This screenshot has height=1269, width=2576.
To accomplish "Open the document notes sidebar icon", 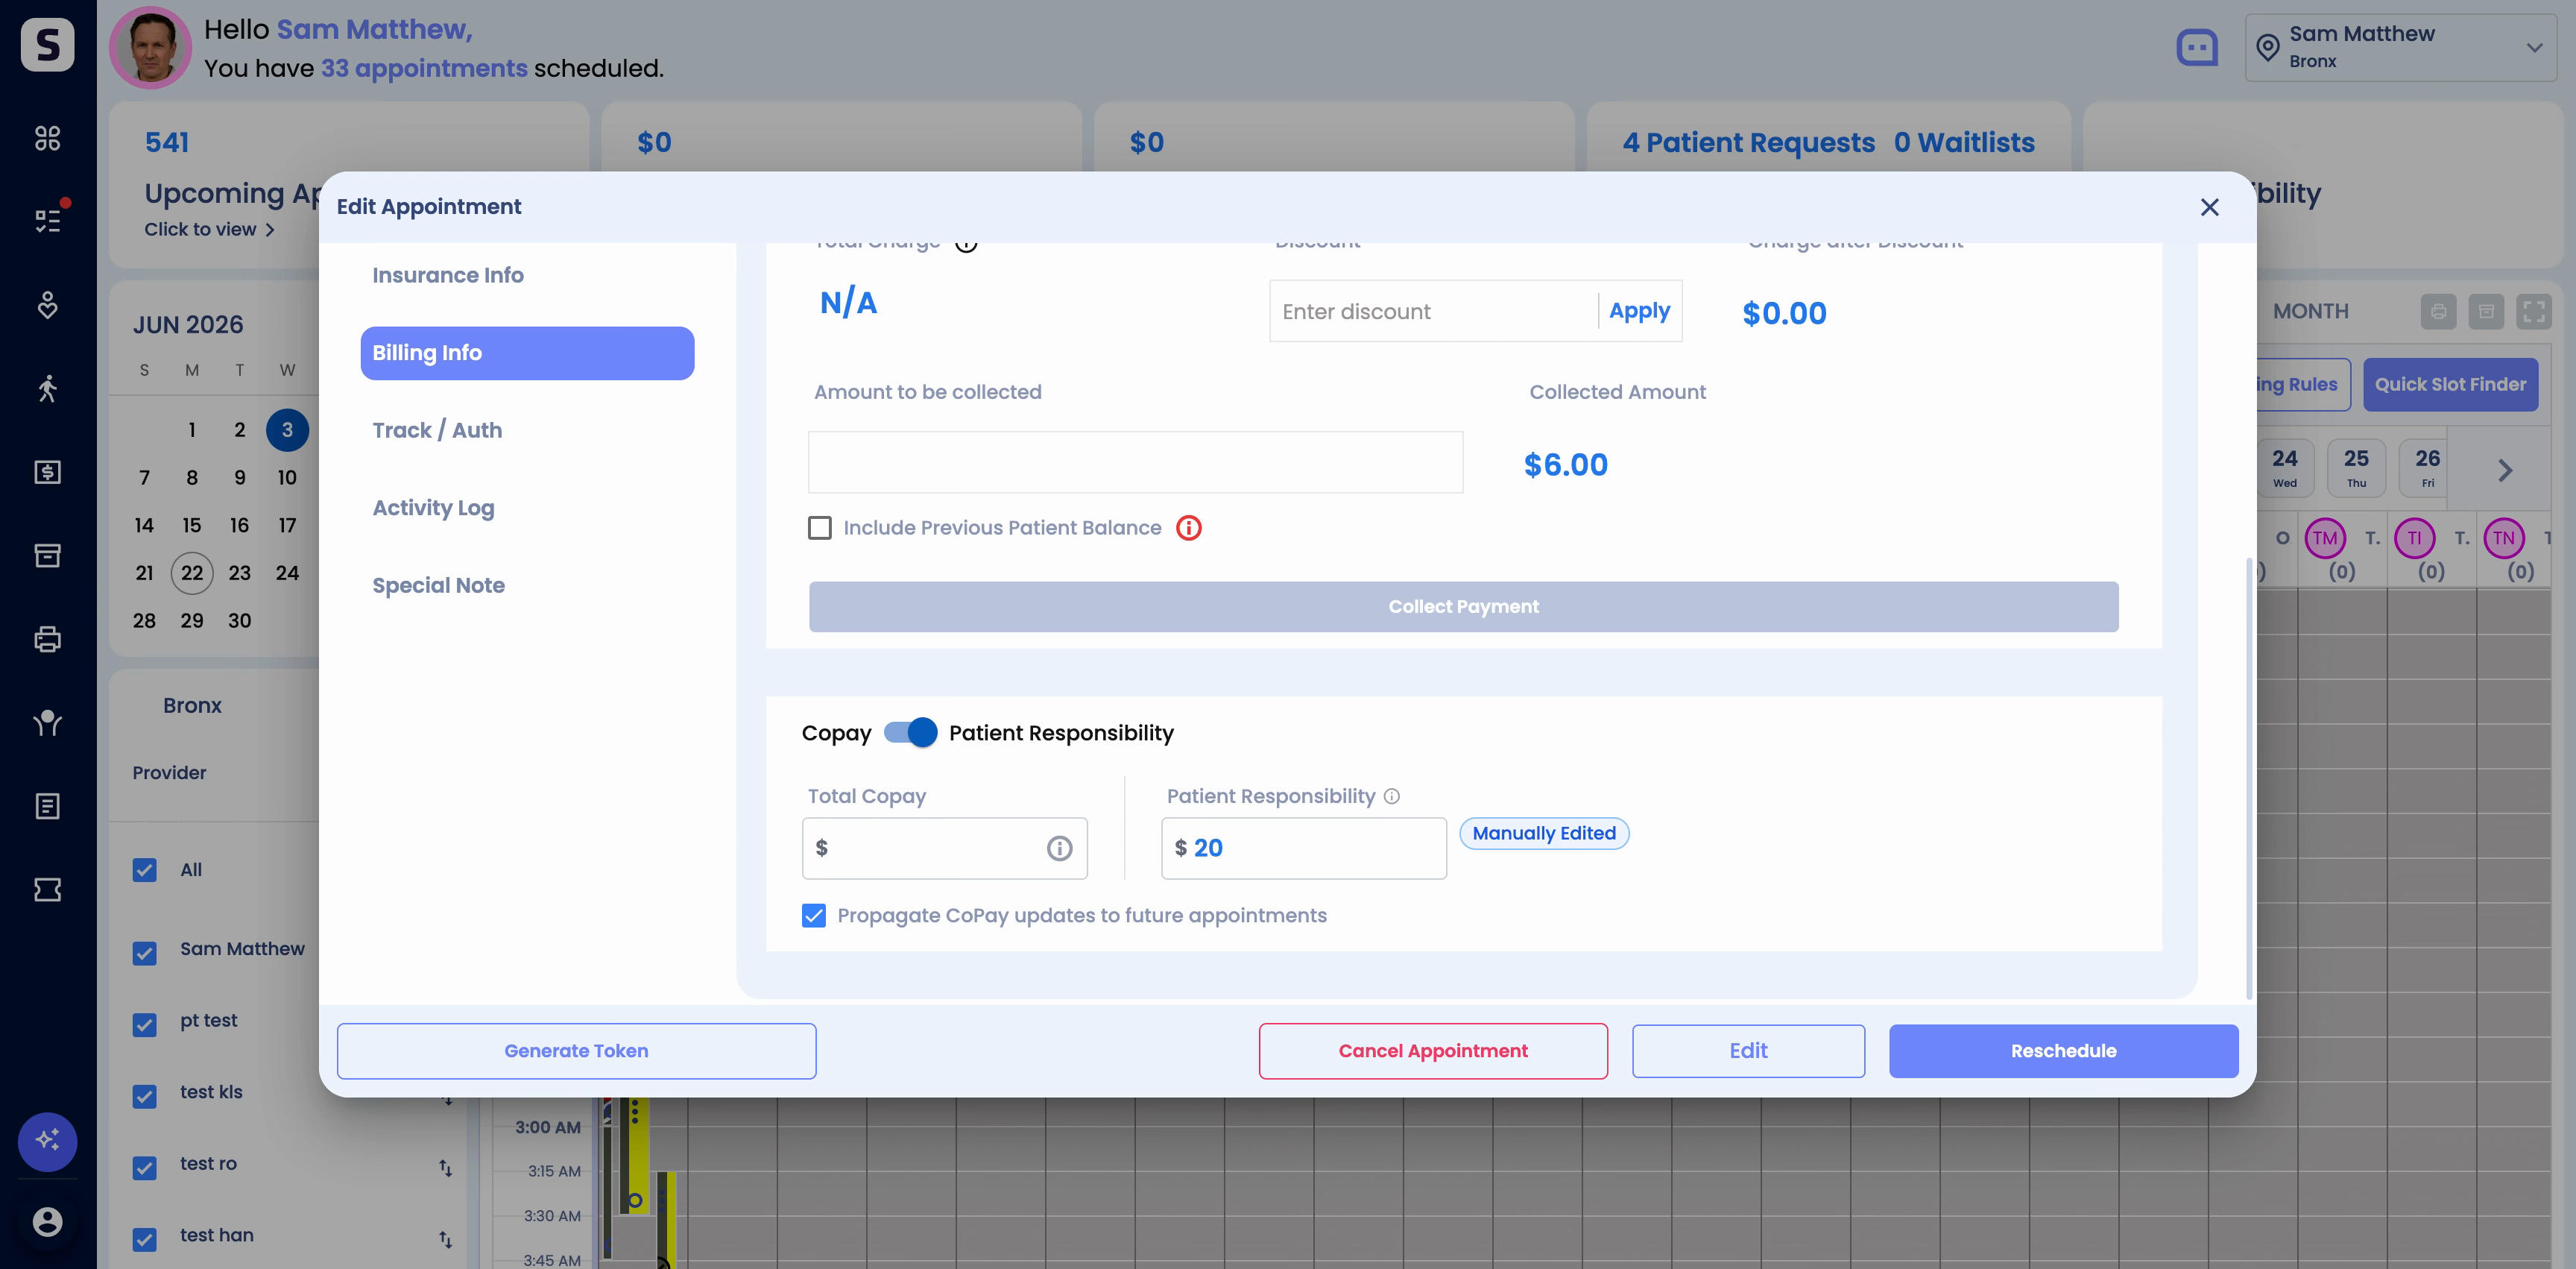I will 47,806.
